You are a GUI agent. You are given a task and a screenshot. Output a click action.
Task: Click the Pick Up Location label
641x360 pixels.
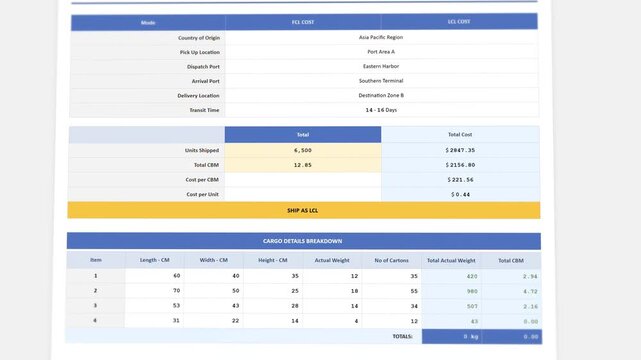point(199,52)
